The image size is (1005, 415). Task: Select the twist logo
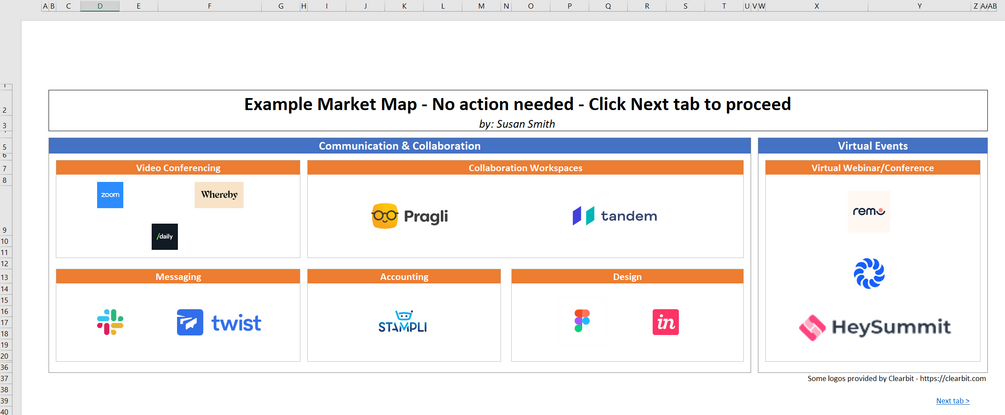coord(219,323)
